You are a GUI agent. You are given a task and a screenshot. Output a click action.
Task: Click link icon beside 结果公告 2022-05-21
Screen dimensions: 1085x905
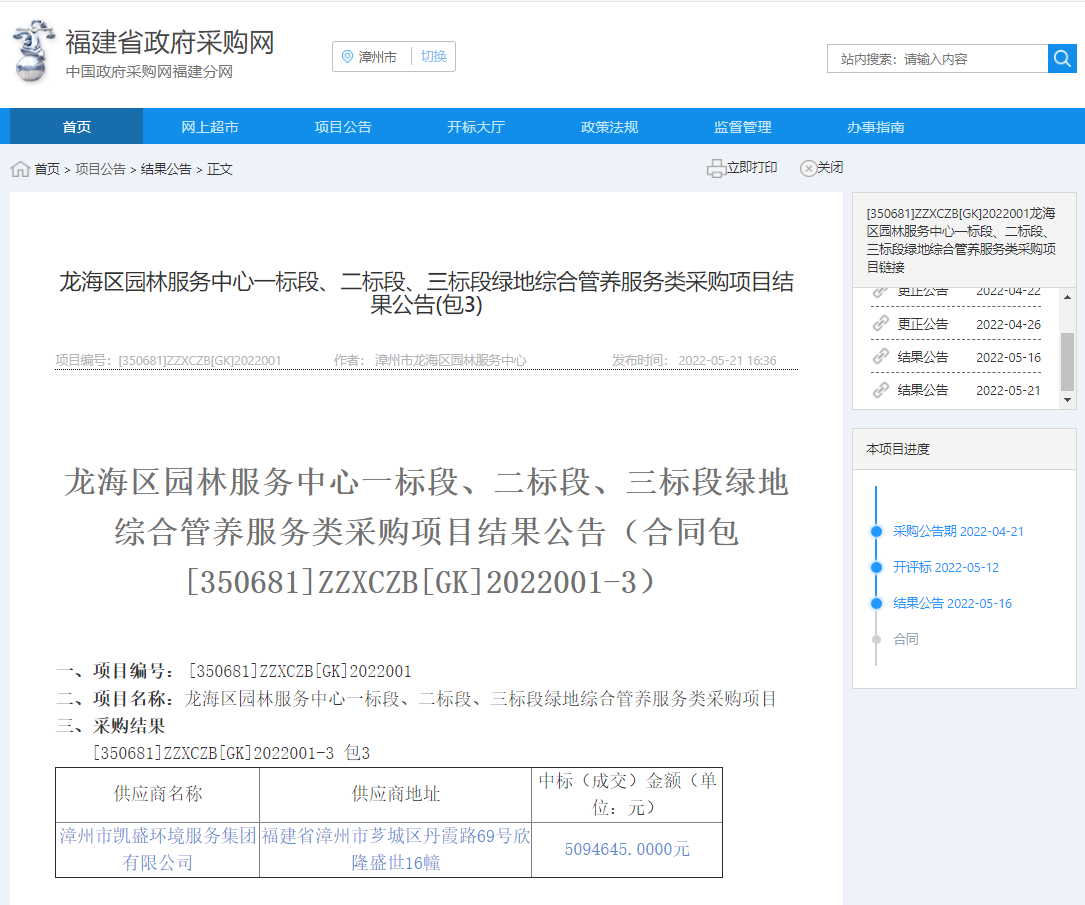880,390
